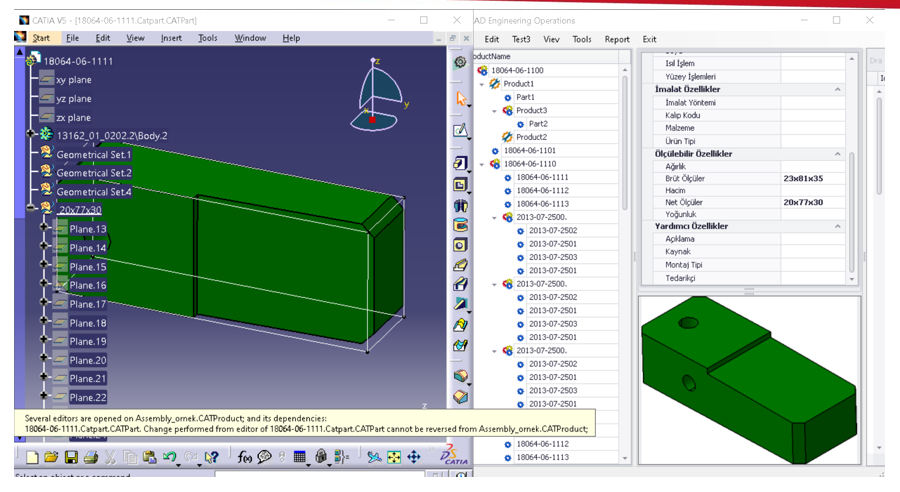This screenshot has height=492, width=900.
Task: Select xy plane in the CATIA tree
Action: click(x=73, y=80)
